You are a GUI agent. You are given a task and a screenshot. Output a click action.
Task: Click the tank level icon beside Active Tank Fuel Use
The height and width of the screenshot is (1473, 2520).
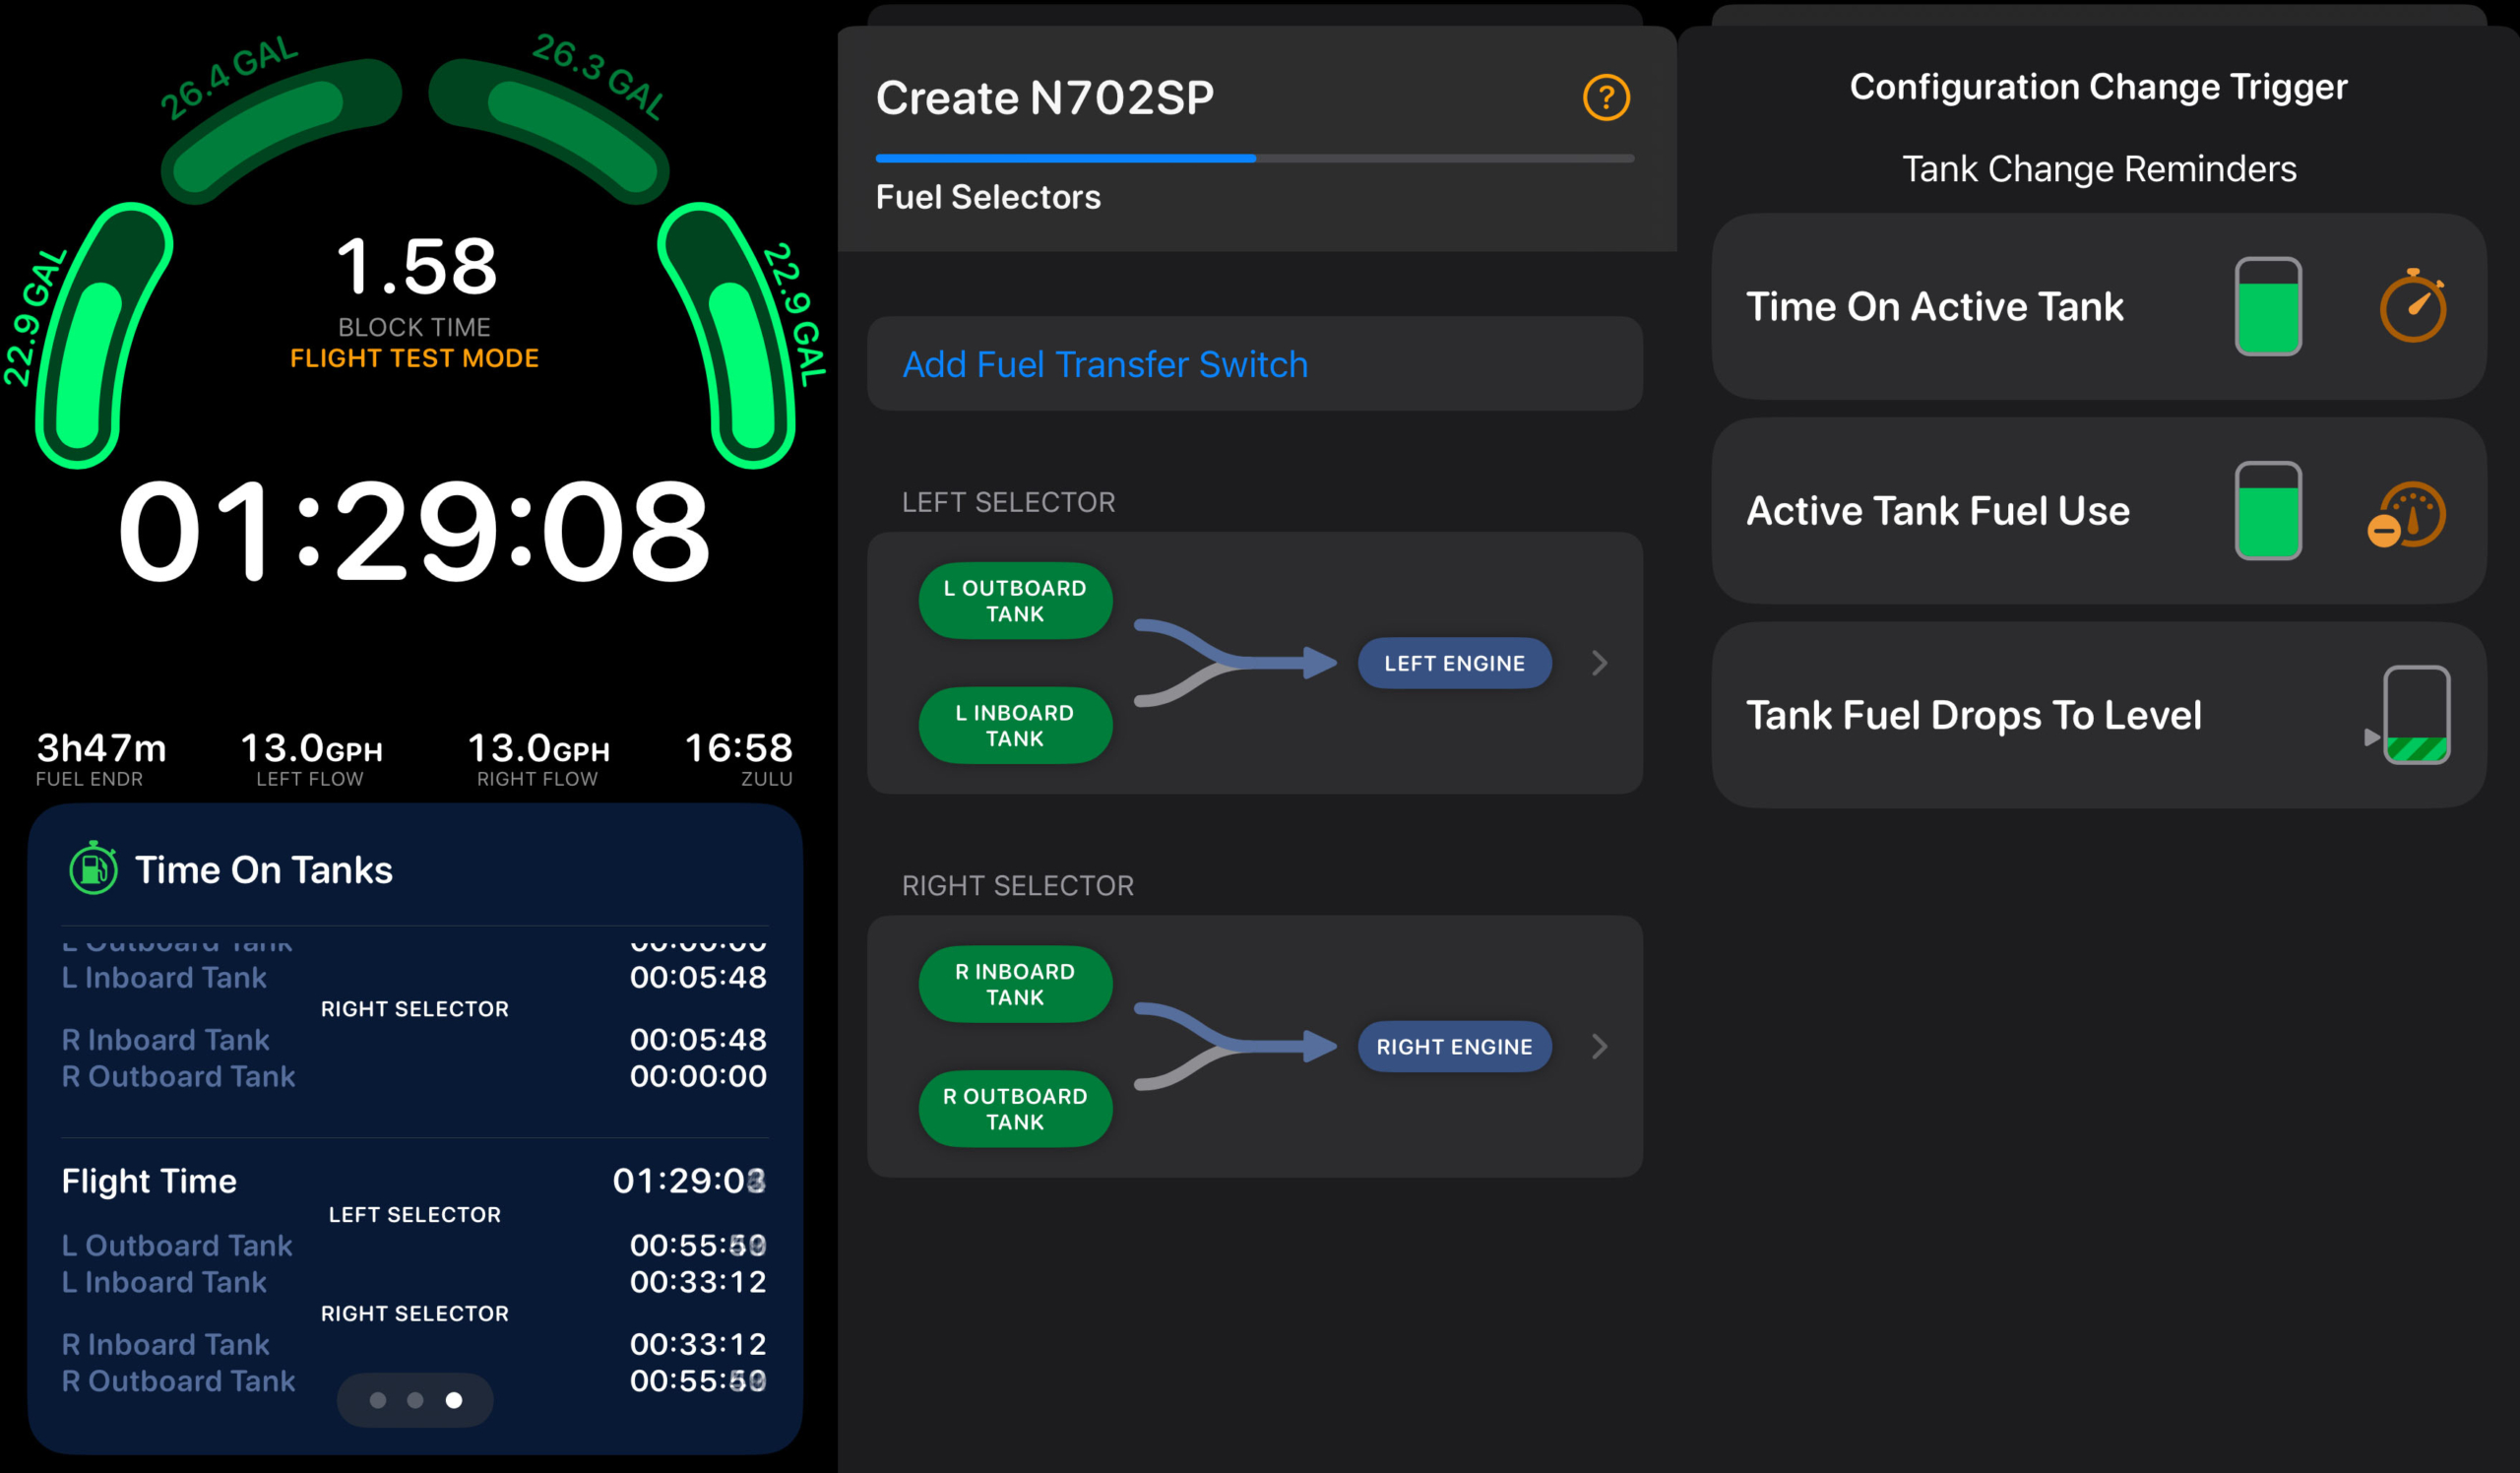click(2268, 513)
